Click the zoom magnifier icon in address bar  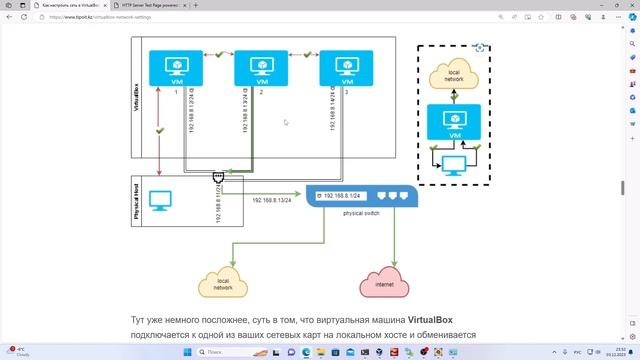pyautogui.click(x=501, y=17)
